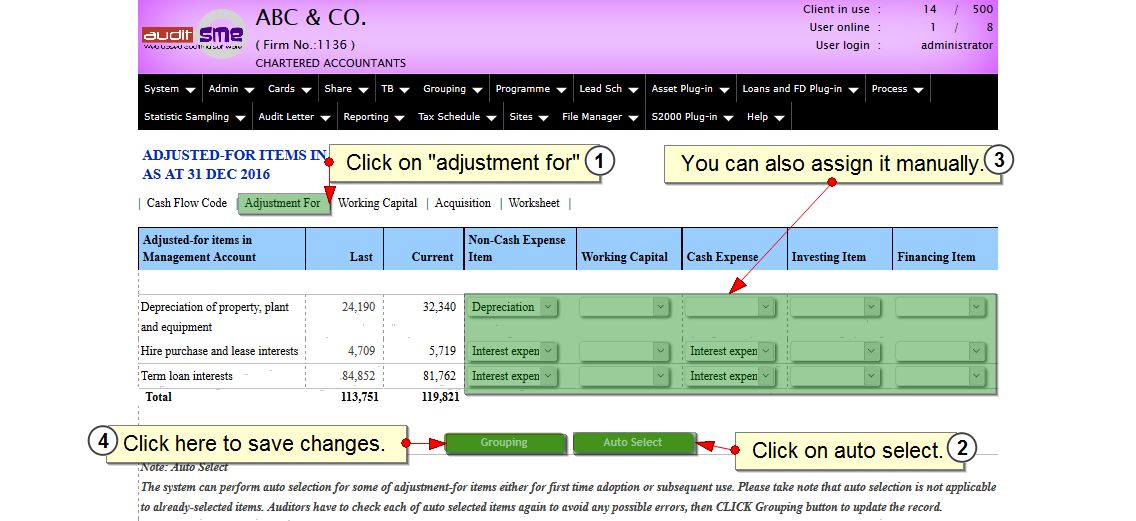Screen dimensions: 1136x521
Task: Expand Depreciation row Cash Expense dropdown
Action: click(730, 307)
